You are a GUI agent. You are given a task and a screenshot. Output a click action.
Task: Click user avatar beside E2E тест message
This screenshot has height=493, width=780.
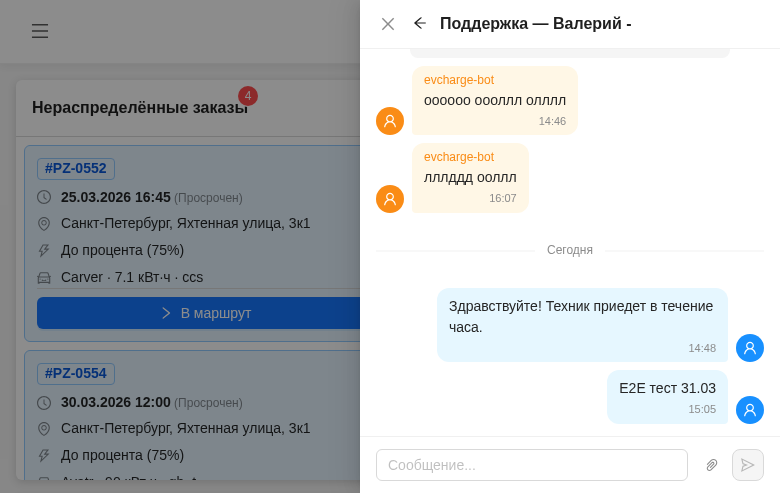750,410
